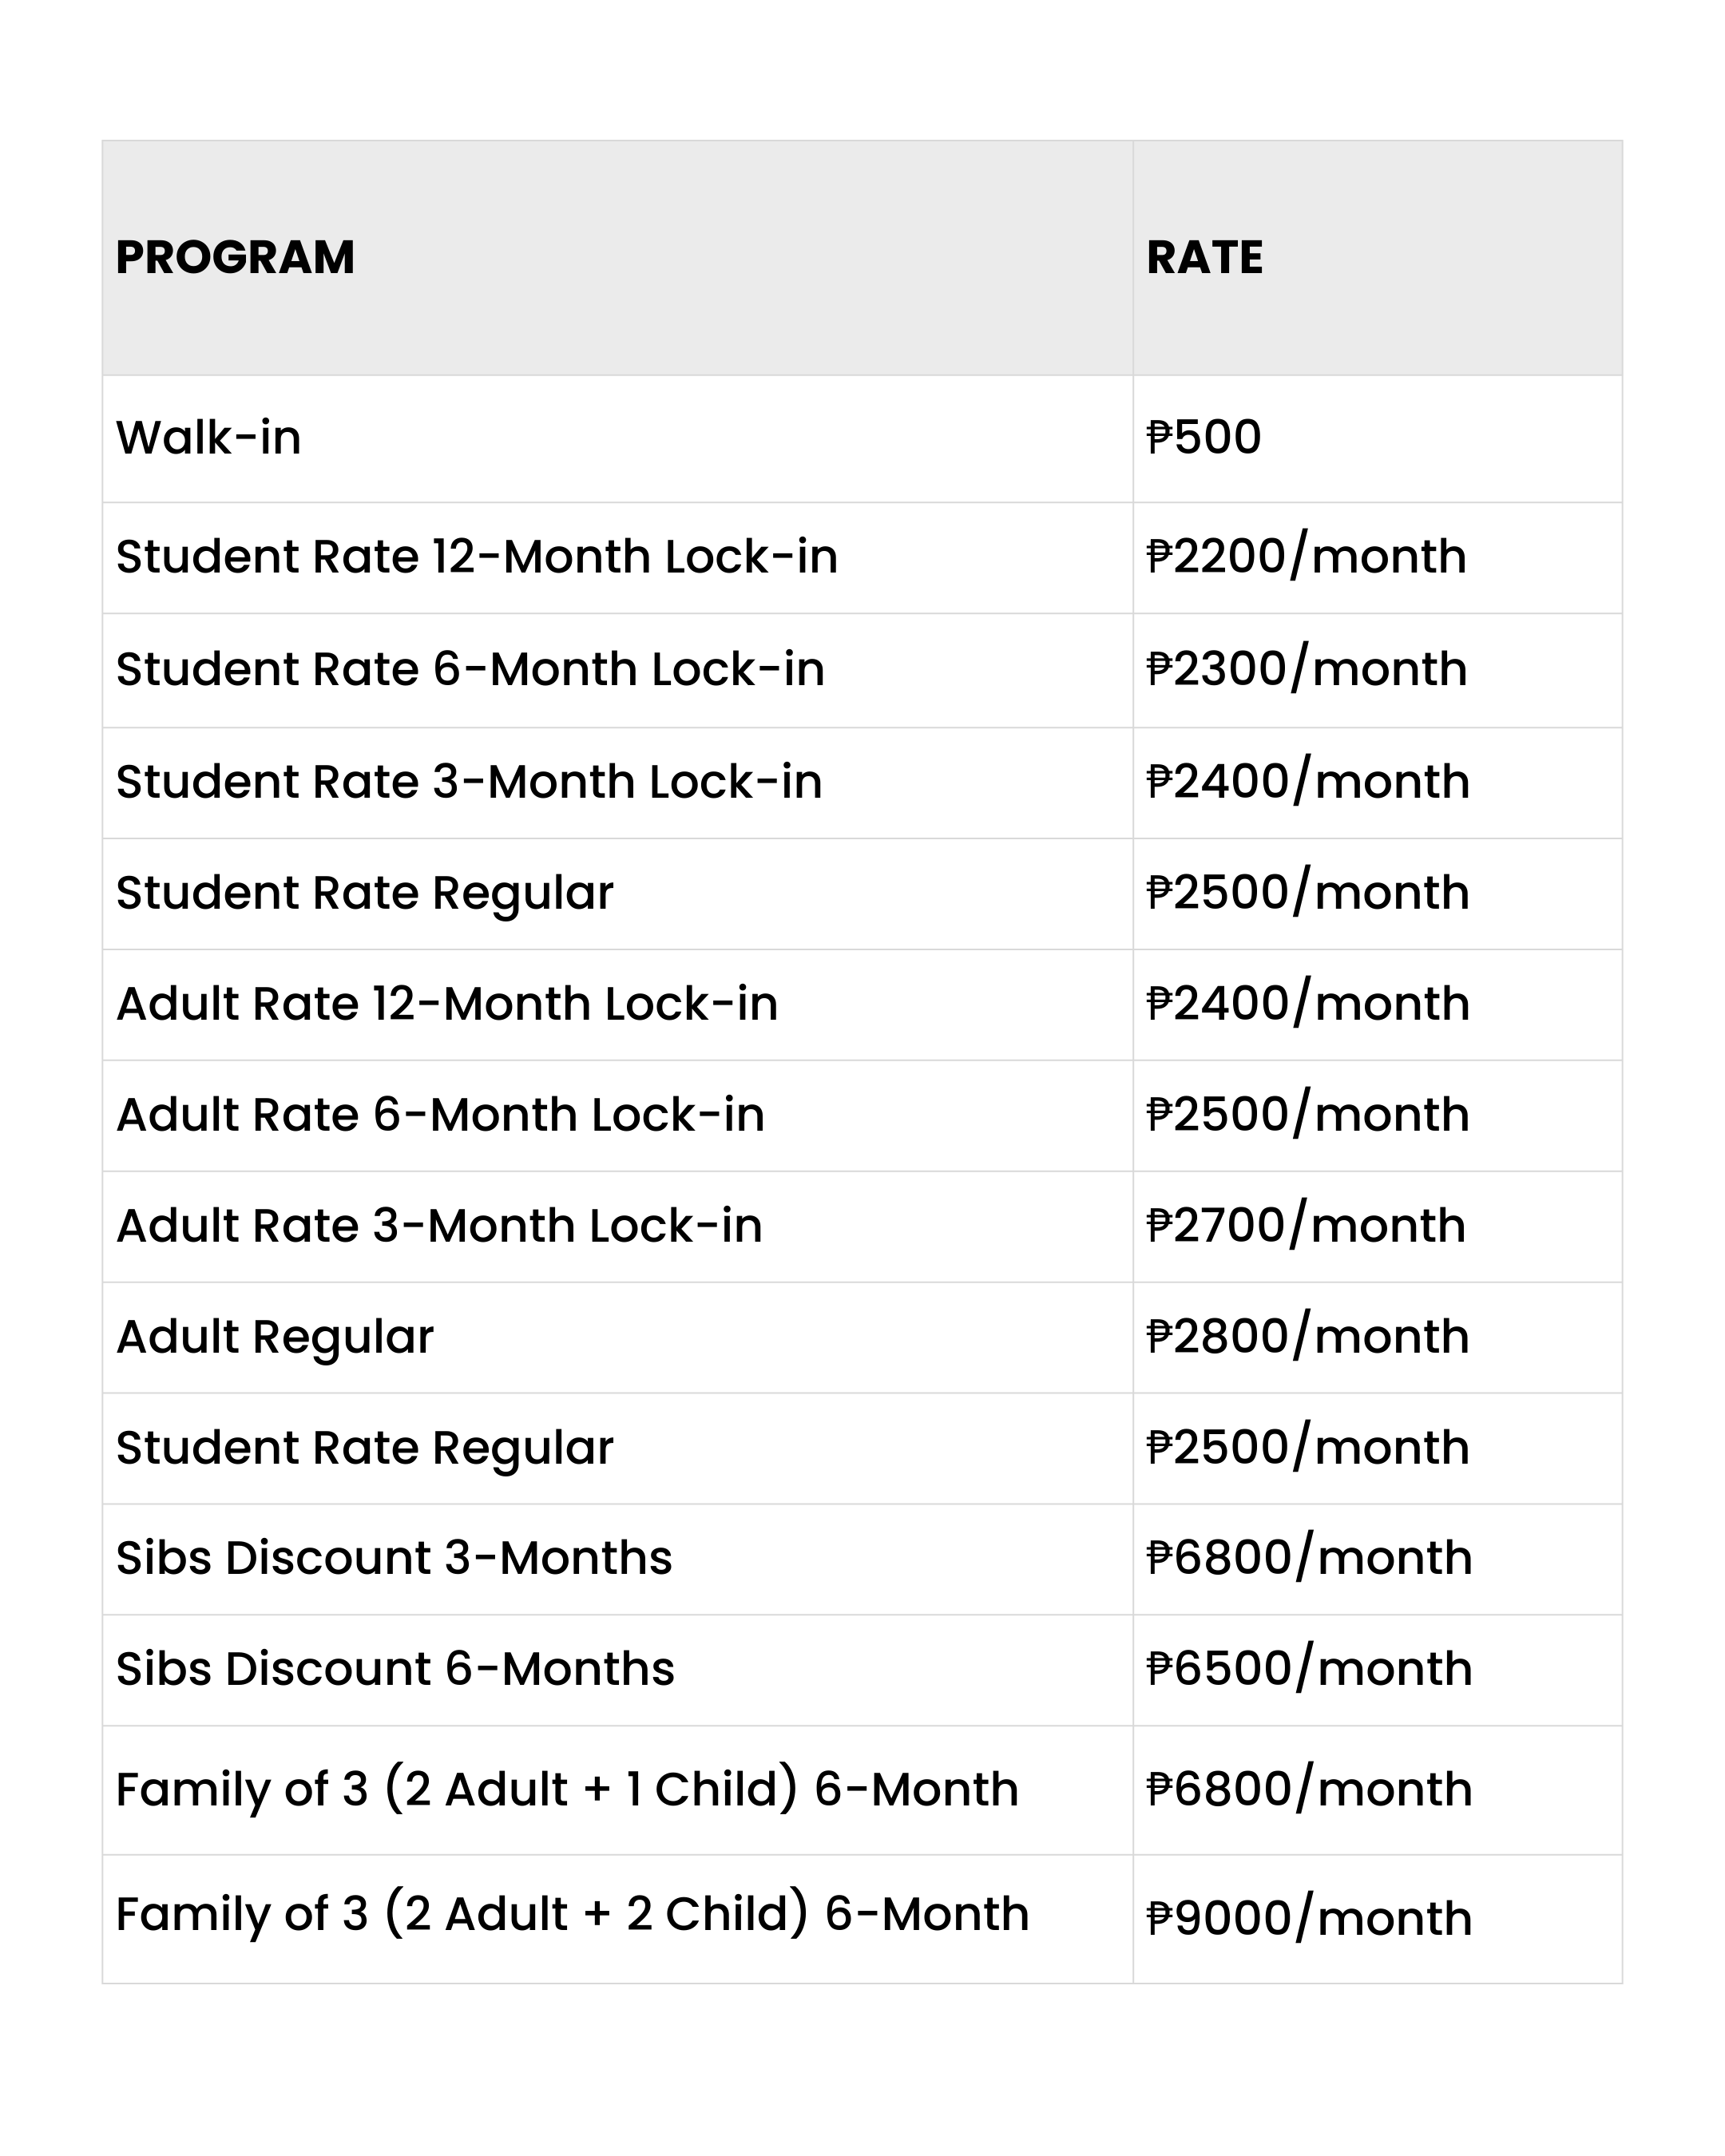Click the RATE column header
1725x2156 pixels.
point(1204,258)
